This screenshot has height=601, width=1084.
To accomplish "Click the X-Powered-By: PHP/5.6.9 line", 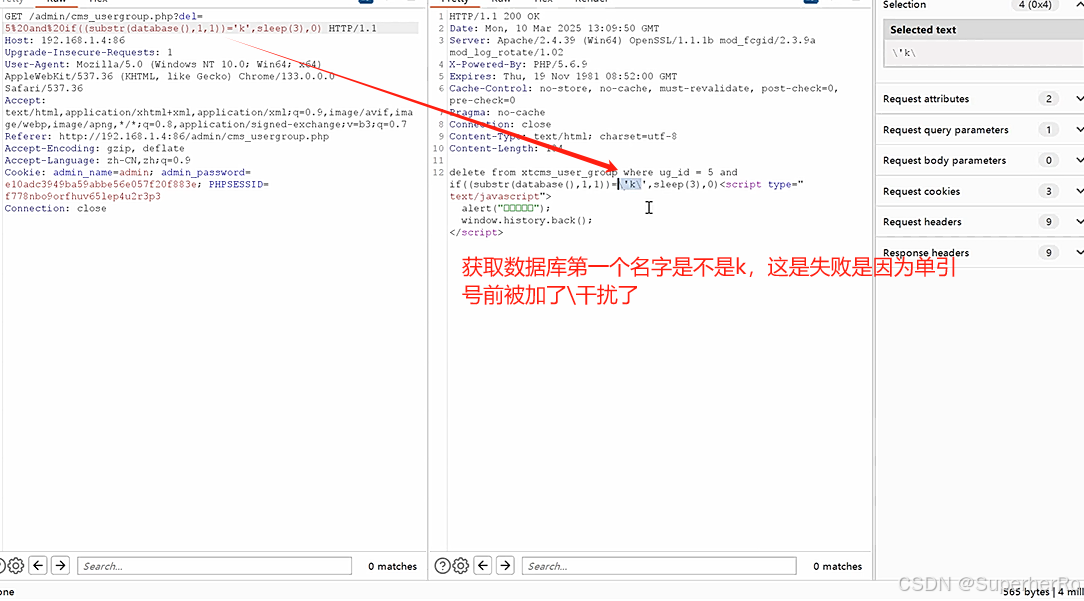I will 518,64.
